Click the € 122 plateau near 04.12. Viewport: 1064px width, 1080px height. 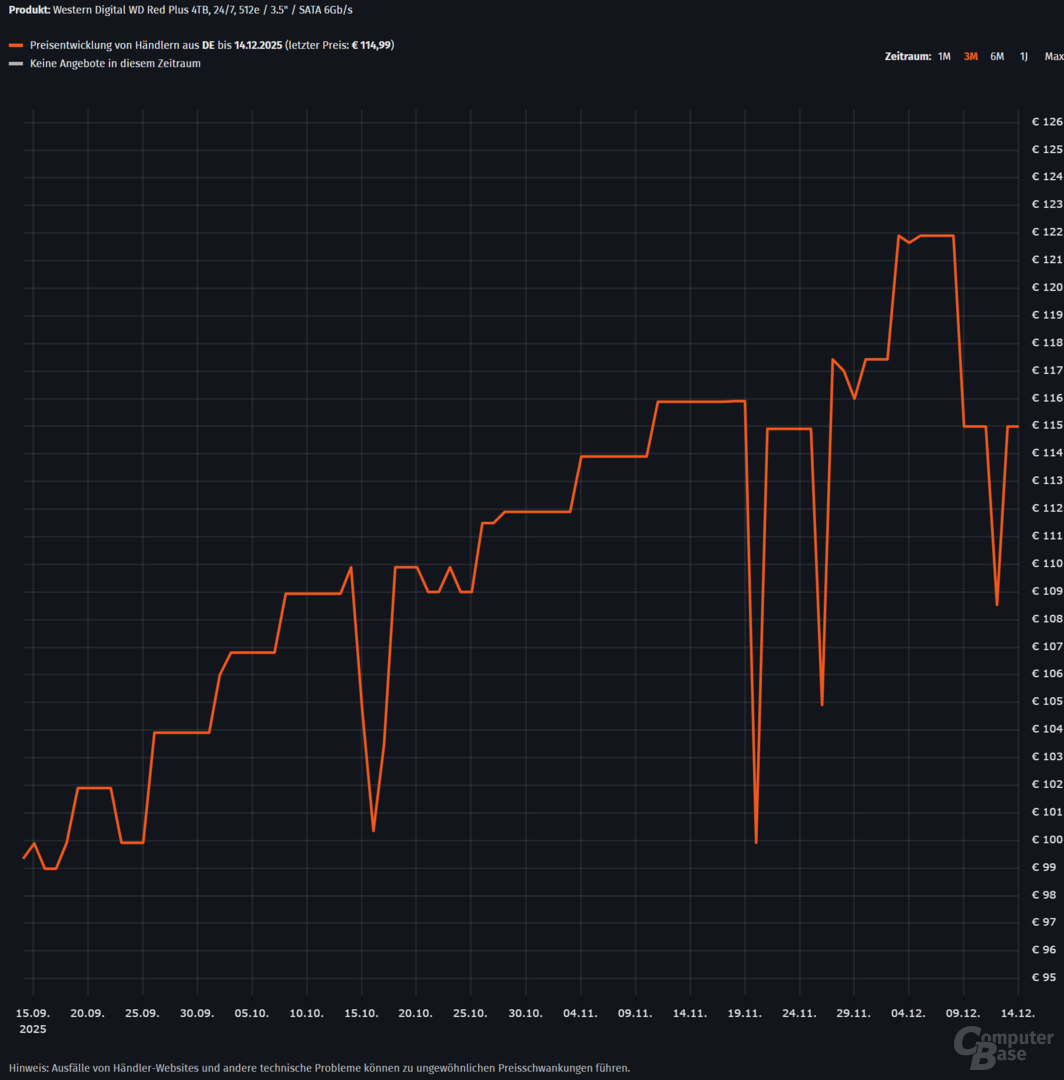[x=935, y=236]
